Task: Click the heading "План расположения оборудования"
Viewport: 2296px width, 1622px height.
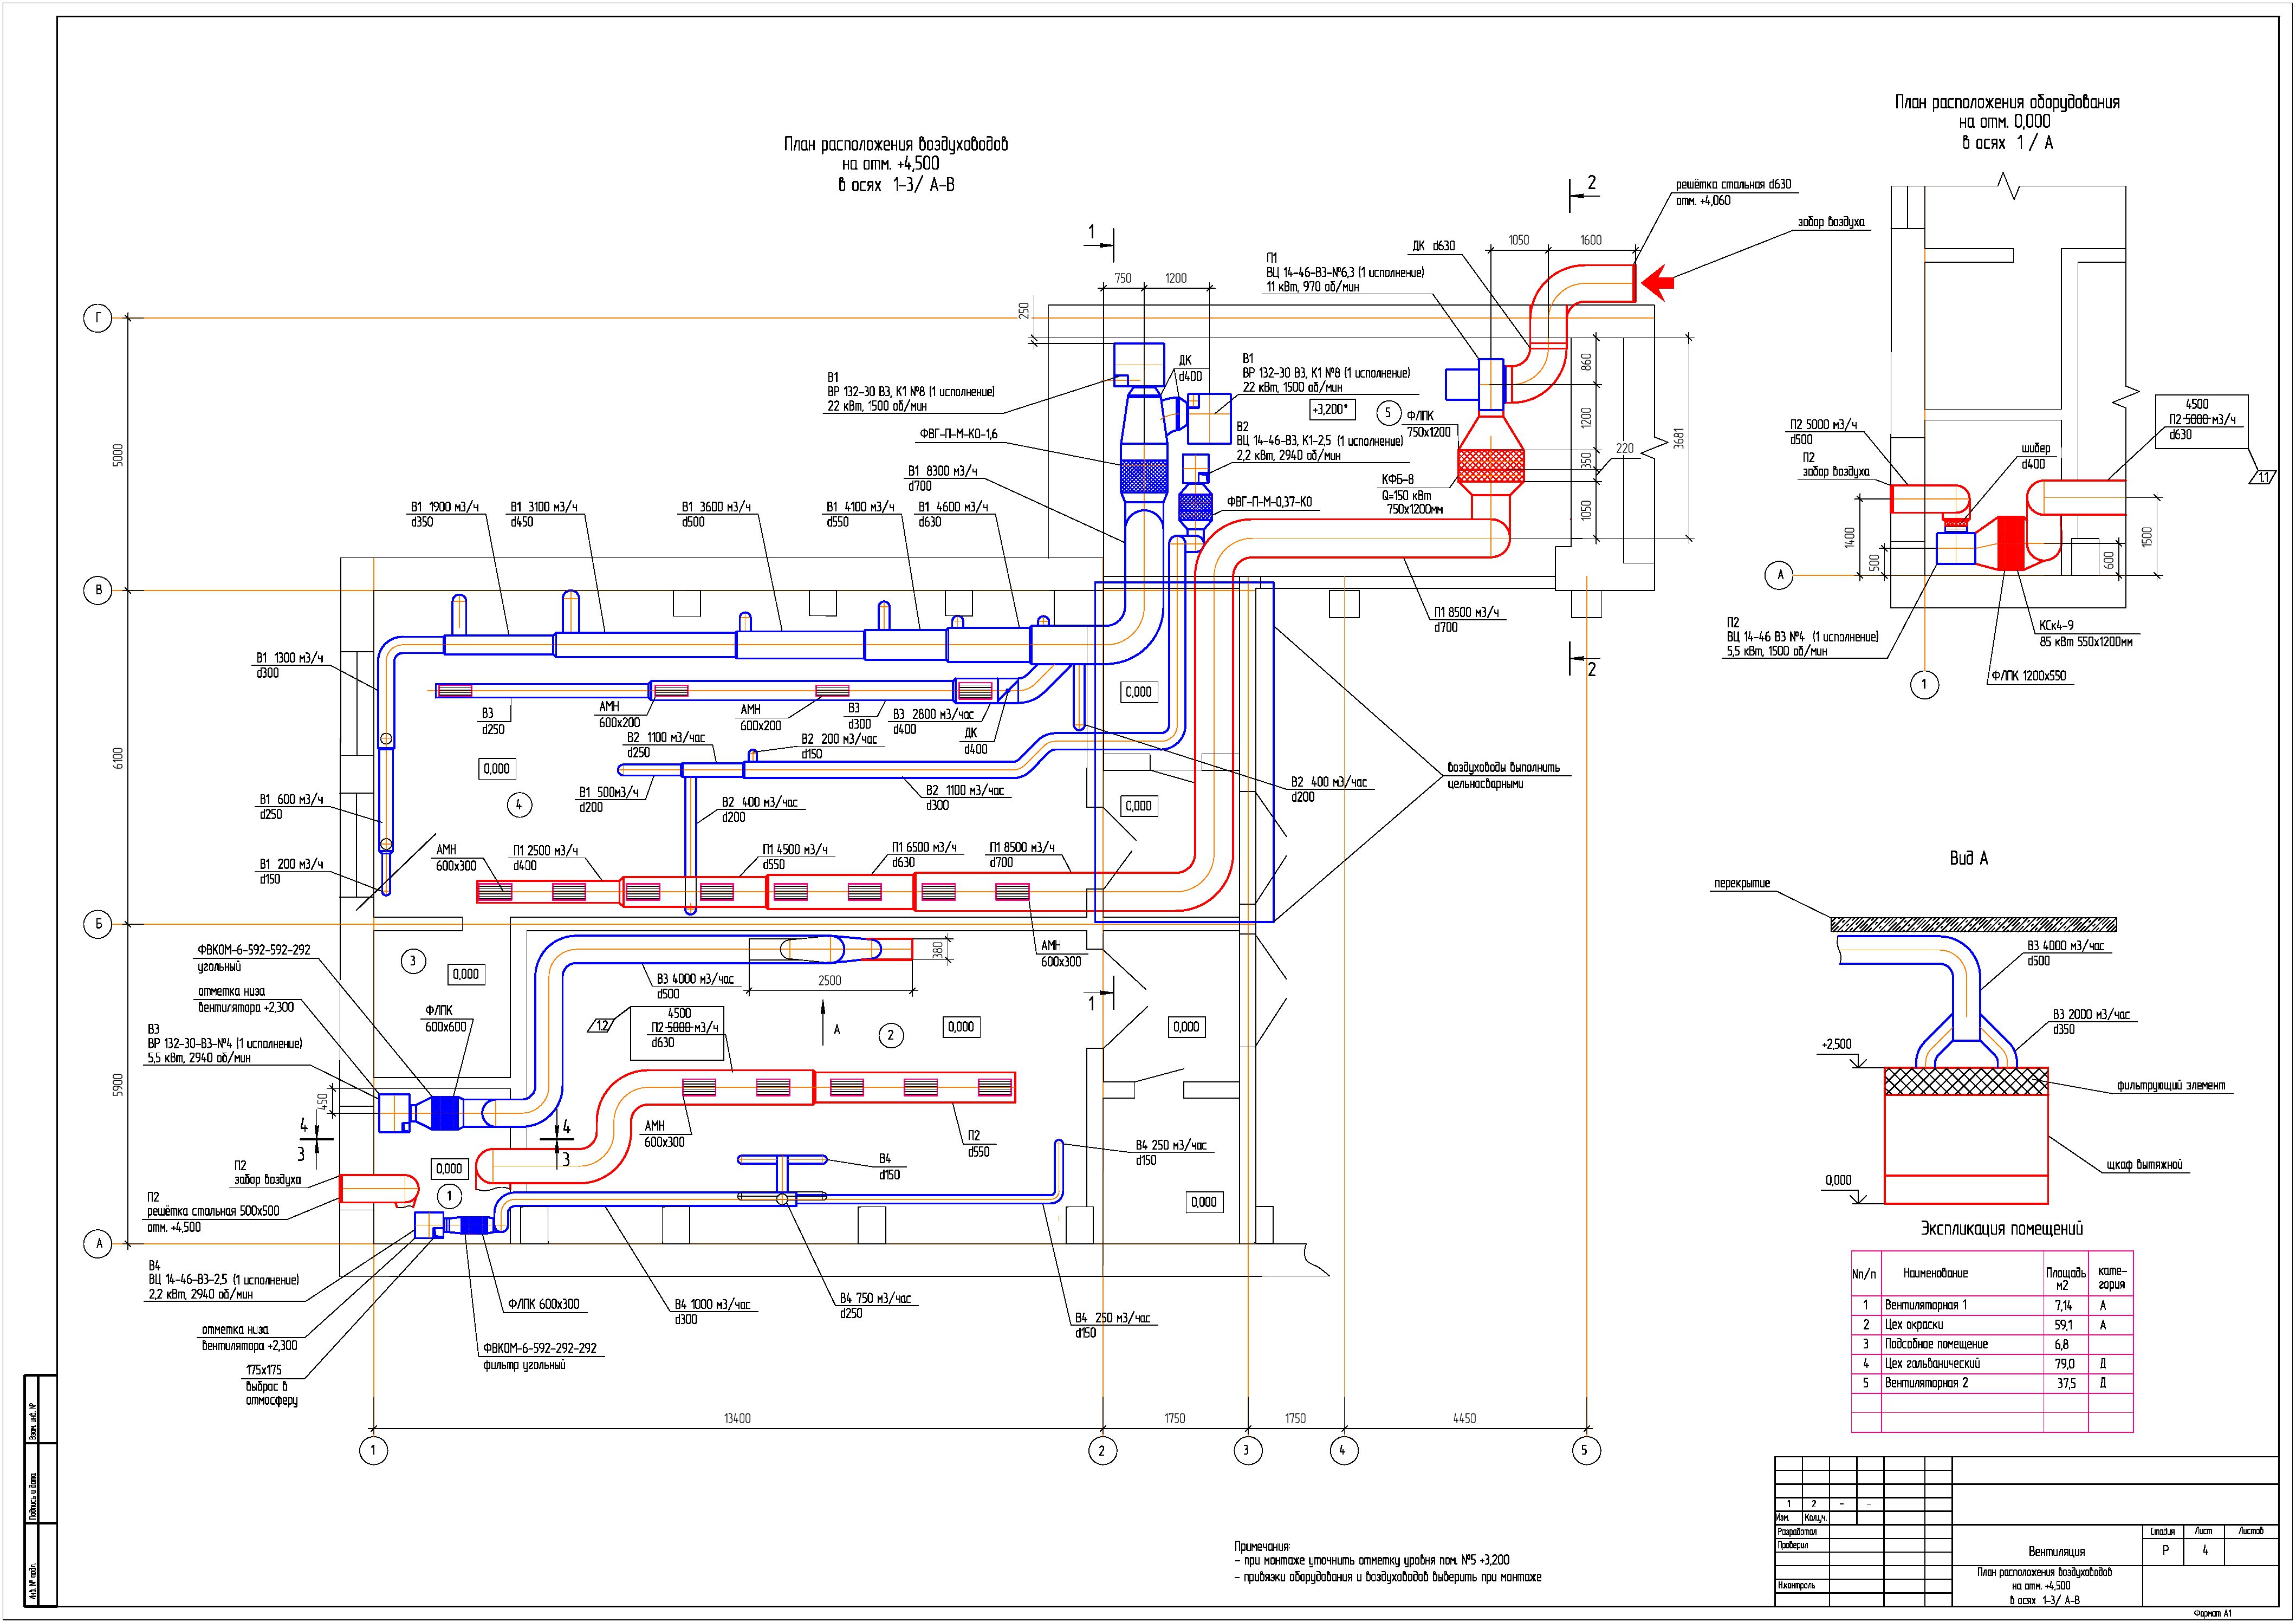Action: click(2007, 102)
